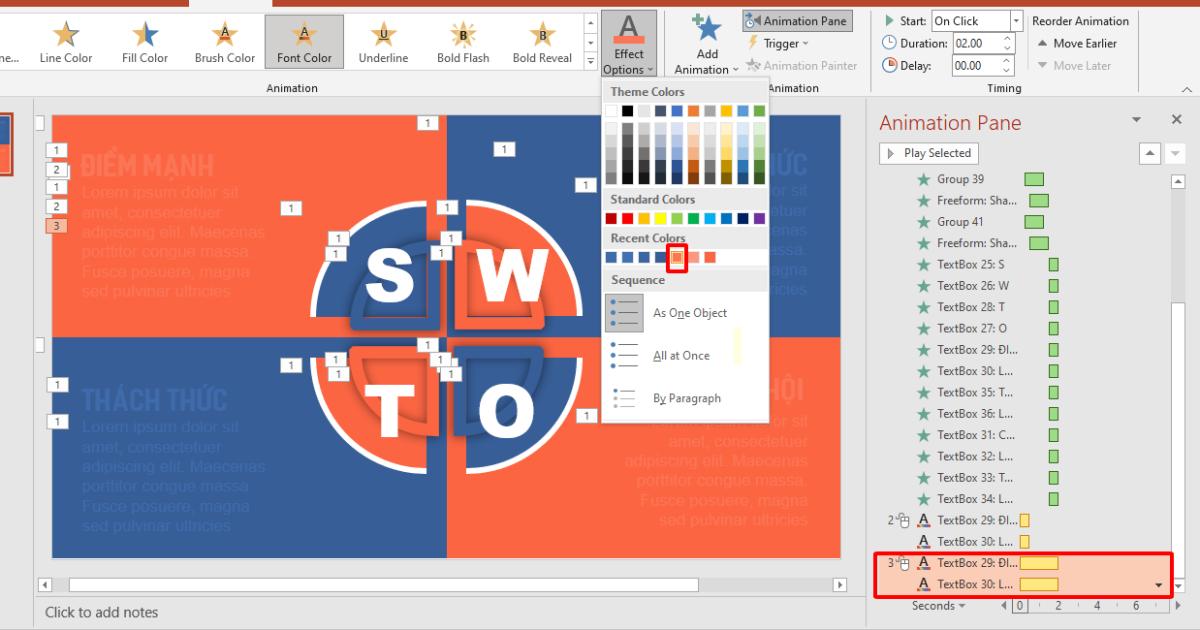Pick the highlighted orange Recent Color
The width and height of the screenshot is (1200, 630).
[x=675, y=258]
